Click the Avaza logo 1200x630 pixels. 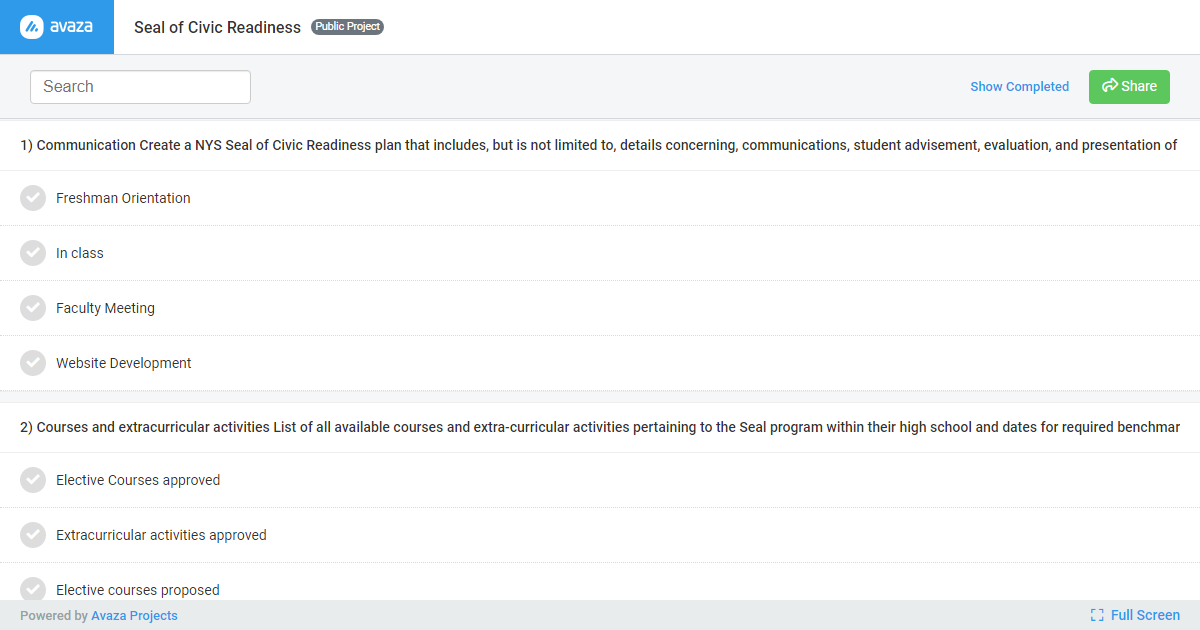click(57, 27)
